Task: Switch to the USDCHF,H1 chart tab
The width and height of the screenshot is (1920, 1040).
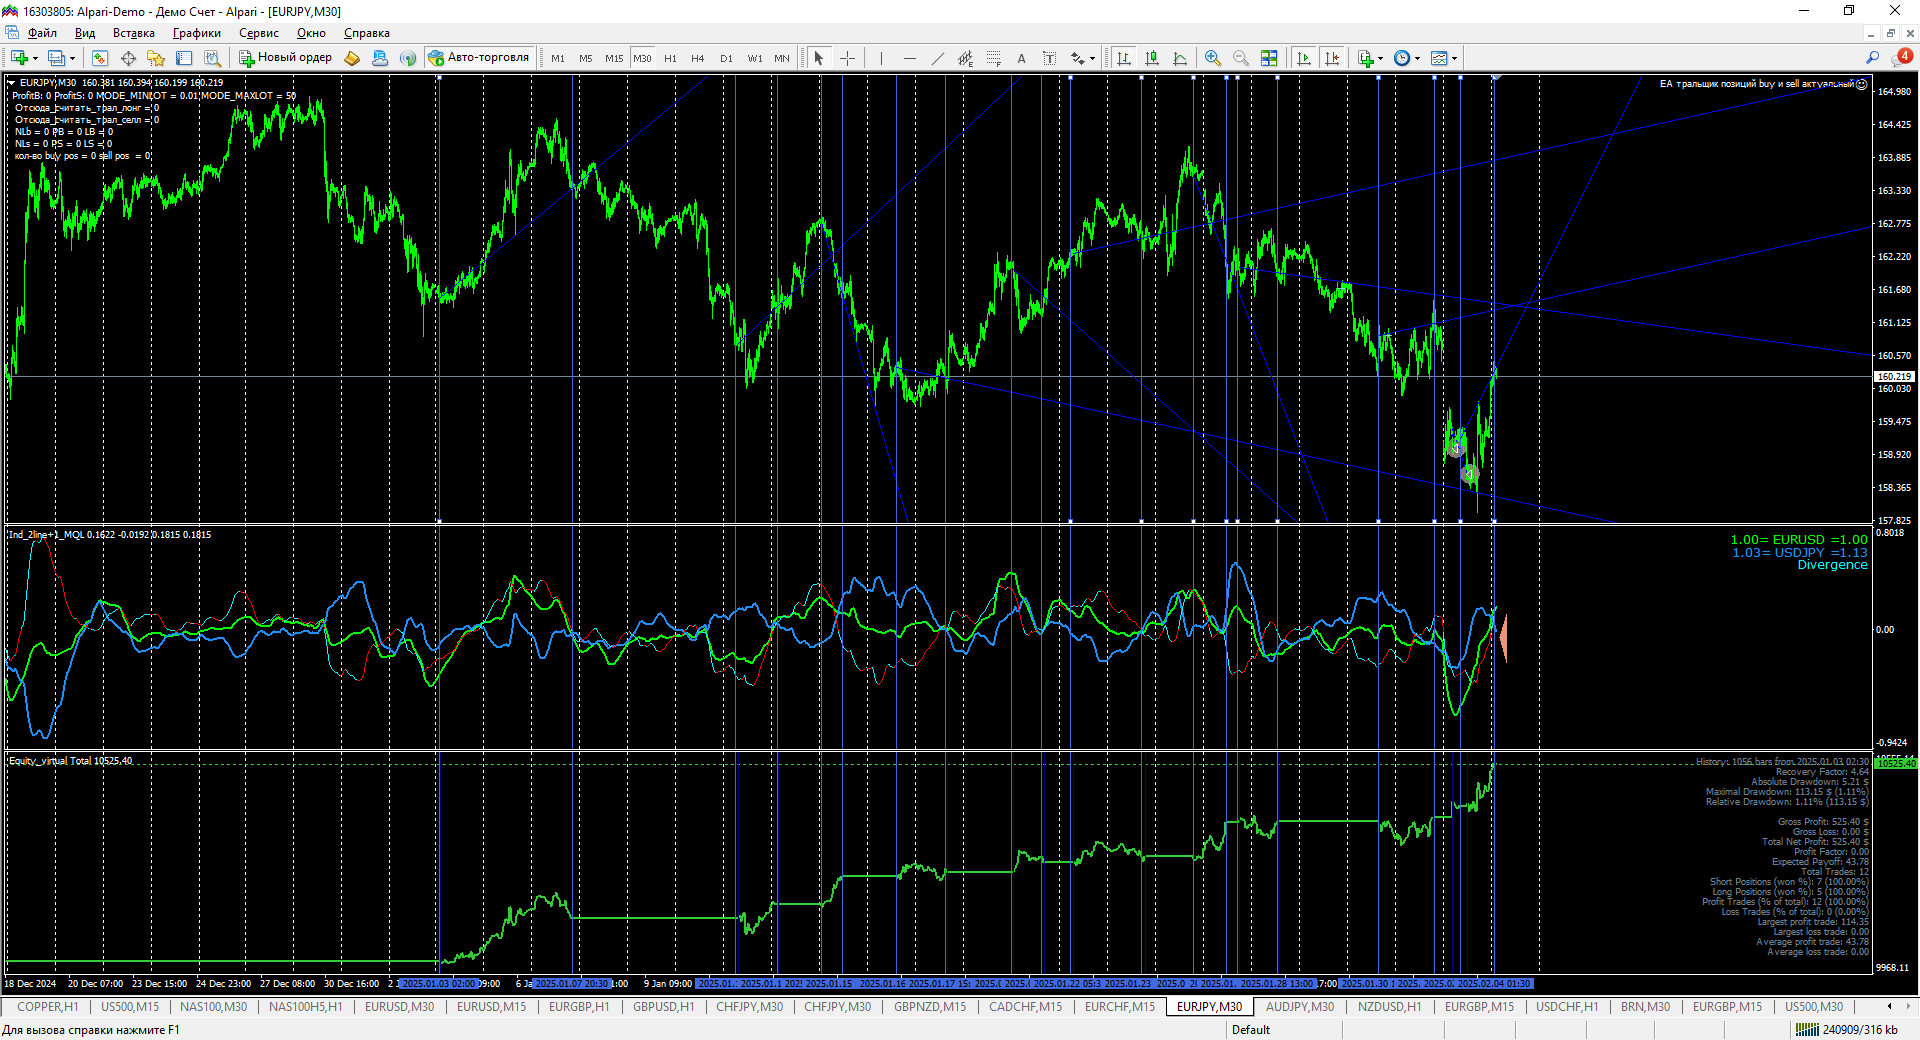Action: coord(1567,1007)
